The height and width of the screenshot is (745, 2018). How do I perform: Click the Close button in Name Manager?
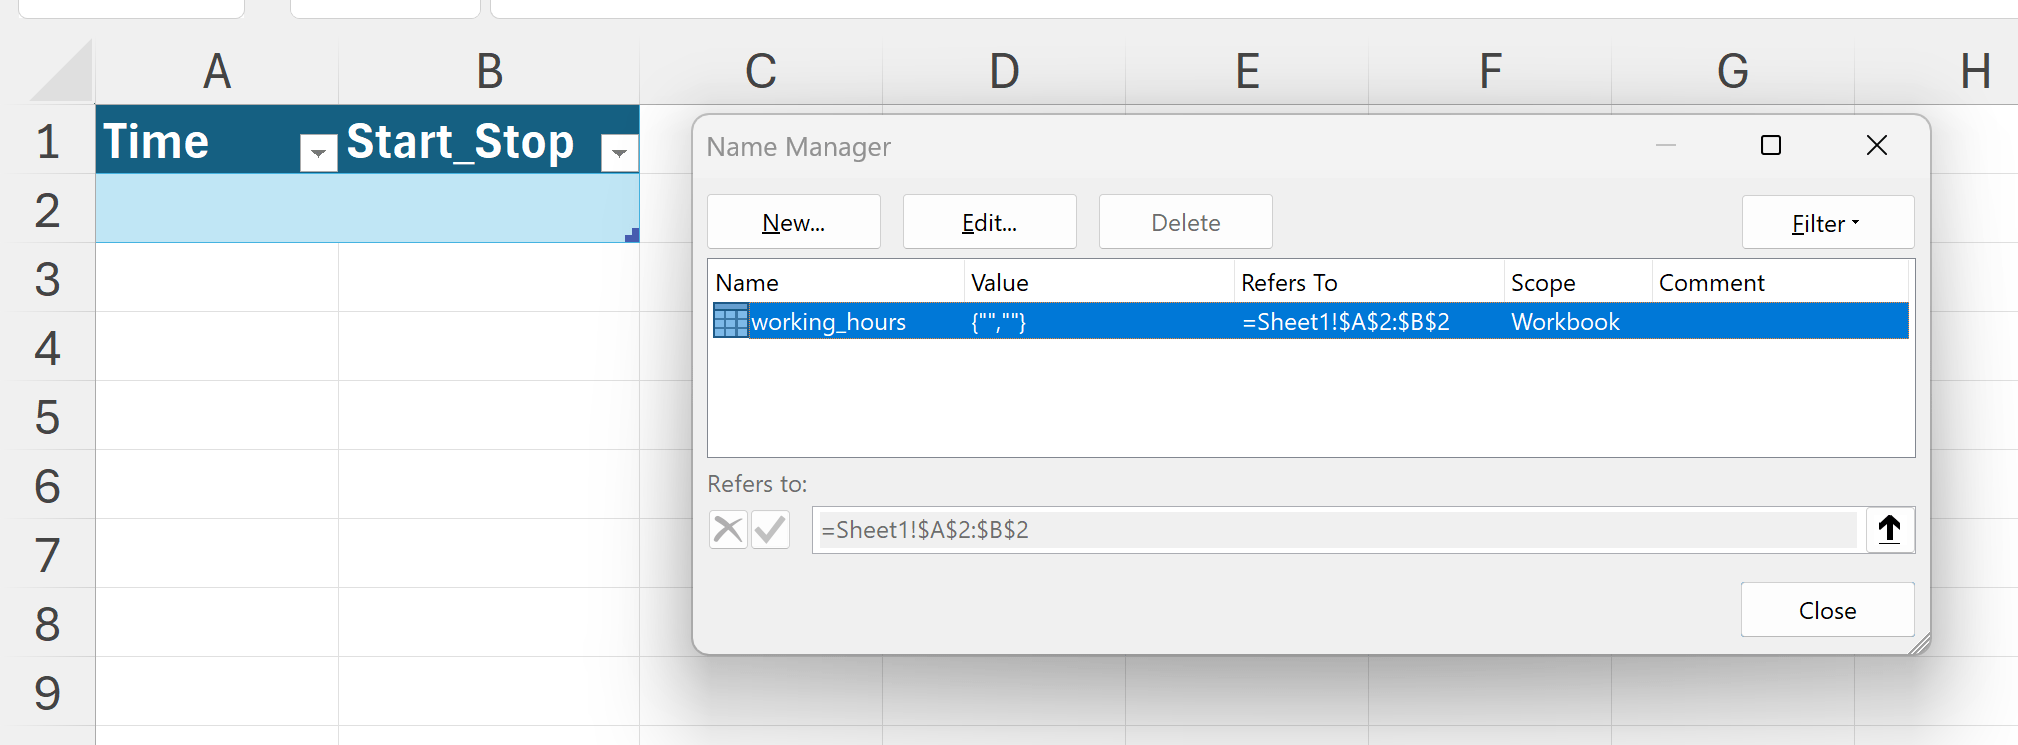click(1828, 610)
